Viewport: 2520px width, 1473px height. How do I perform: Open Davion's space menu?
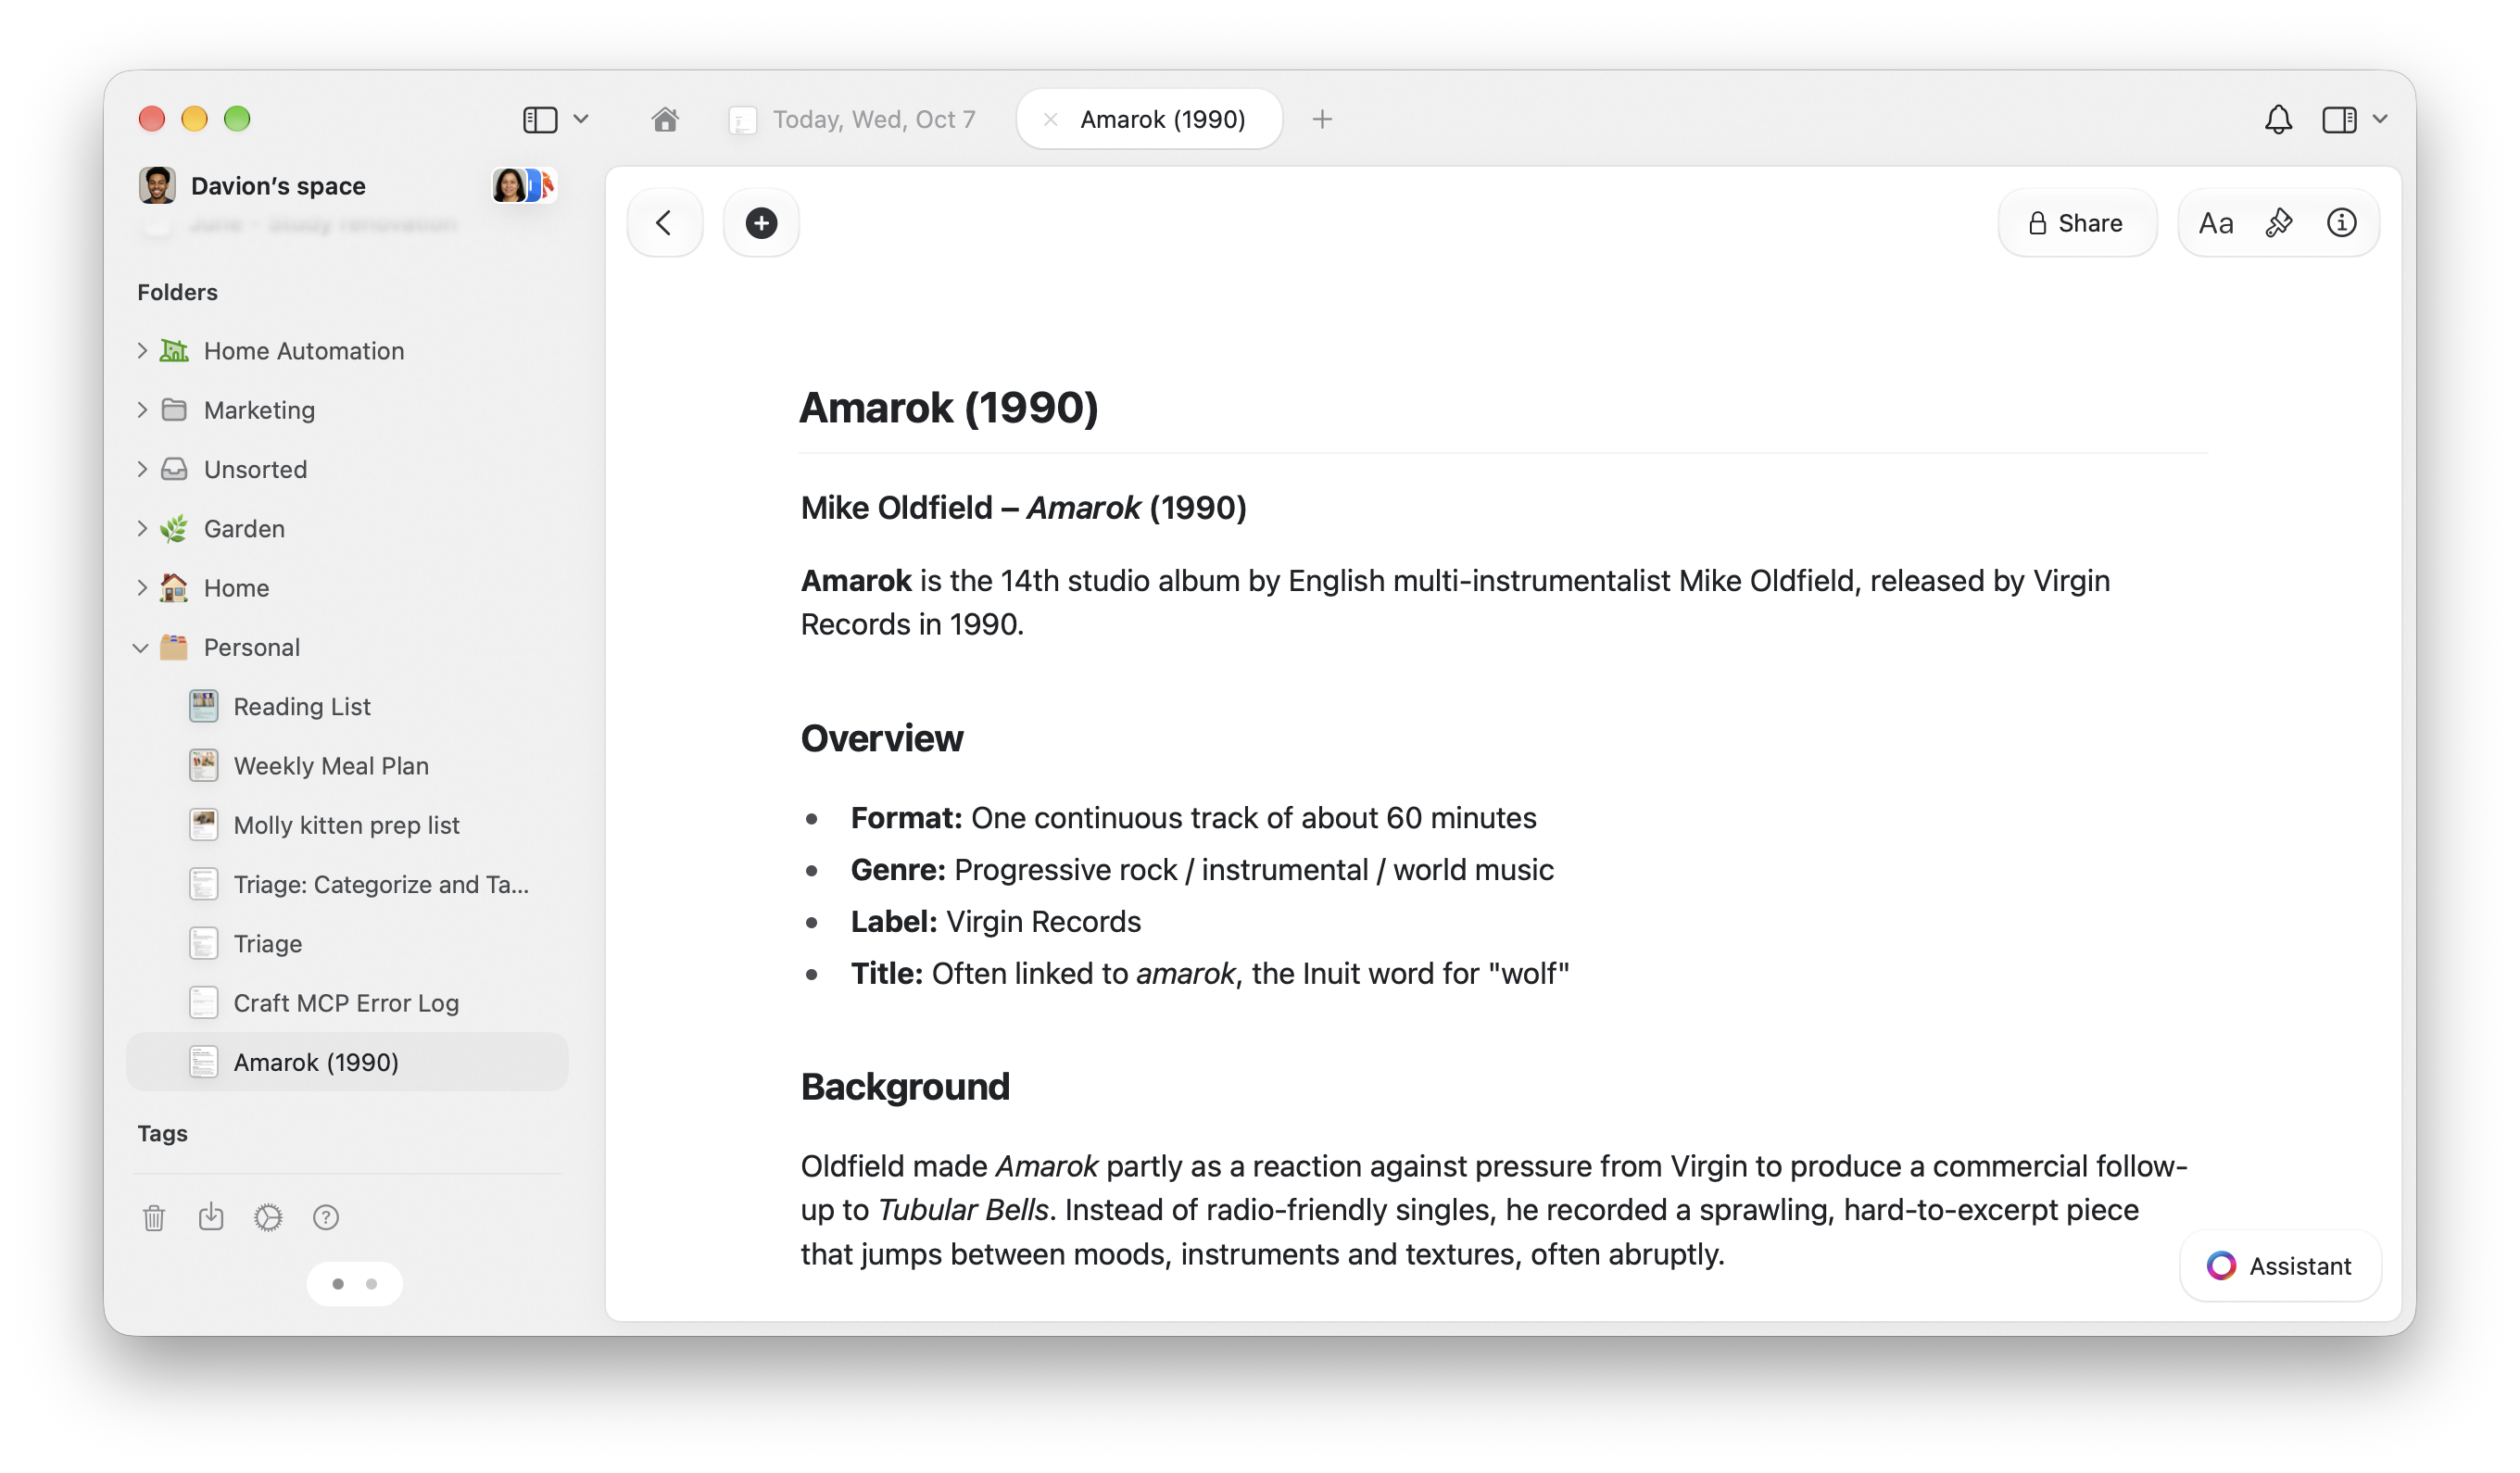pos(252,186)
